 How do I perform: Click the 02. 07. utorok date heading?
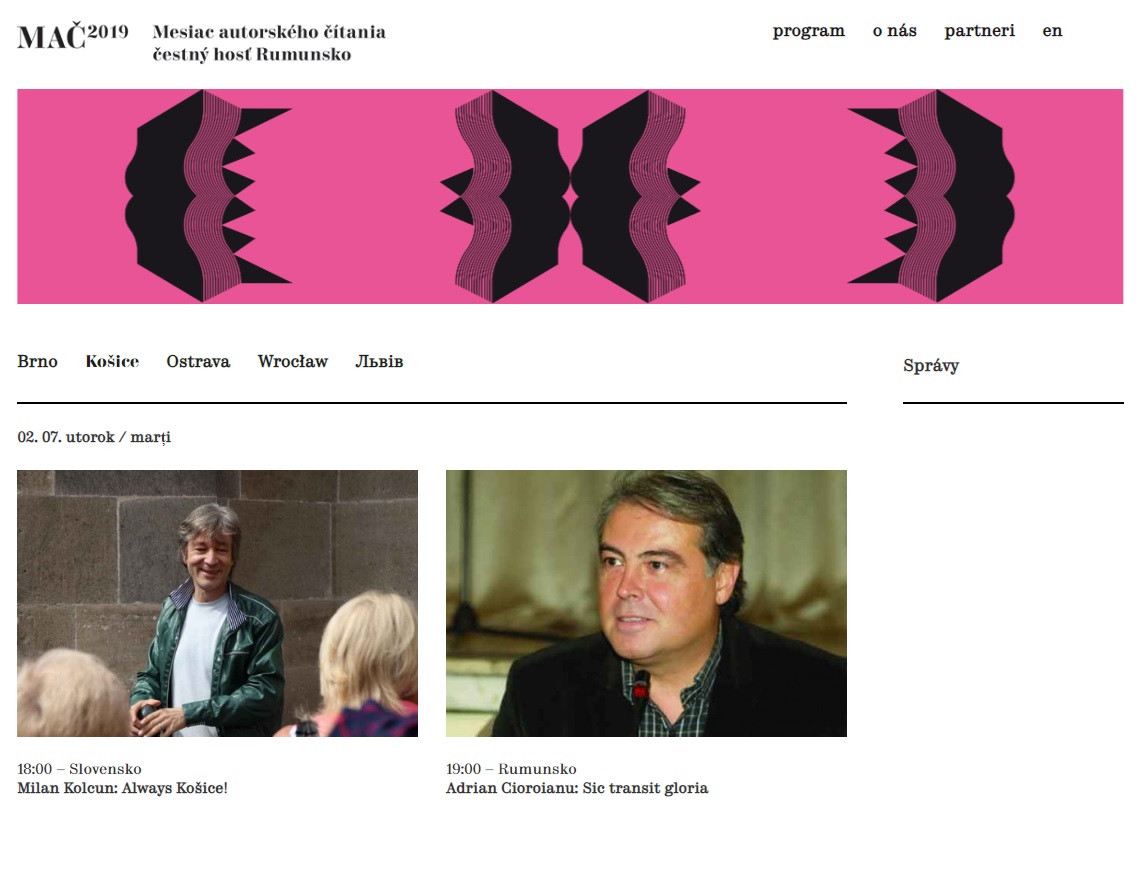[94, 437]
